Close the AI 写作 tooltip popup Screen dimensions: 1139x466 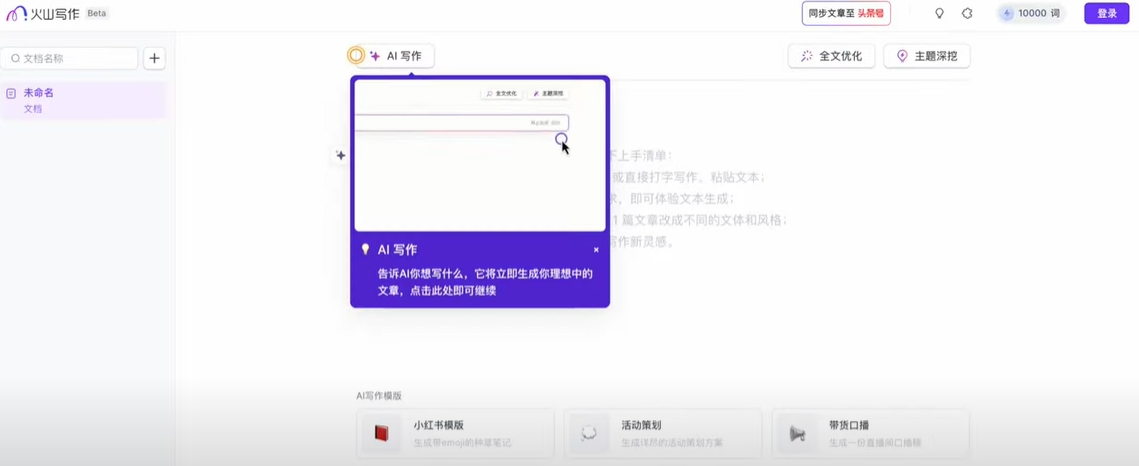[x=596, y=250]
